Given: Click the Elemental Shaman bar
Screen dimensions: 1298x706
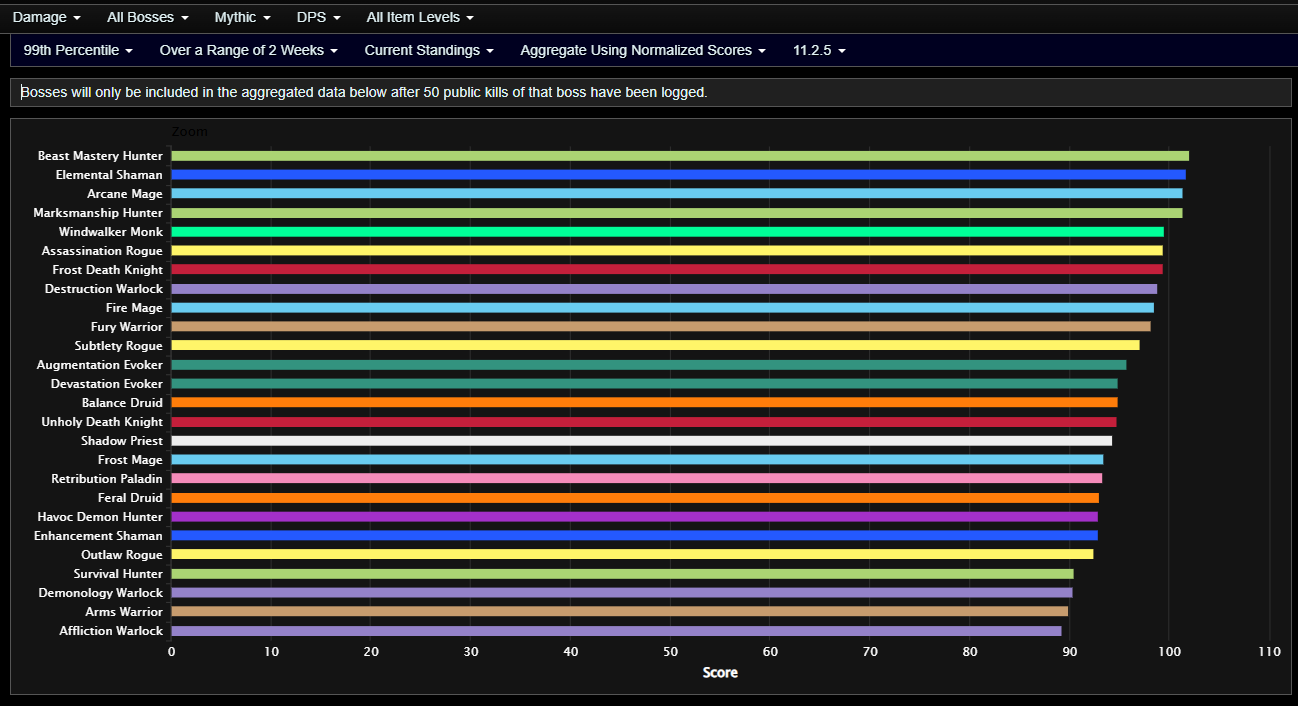Looking at the screenshot, I should click(x=679, y=175).
